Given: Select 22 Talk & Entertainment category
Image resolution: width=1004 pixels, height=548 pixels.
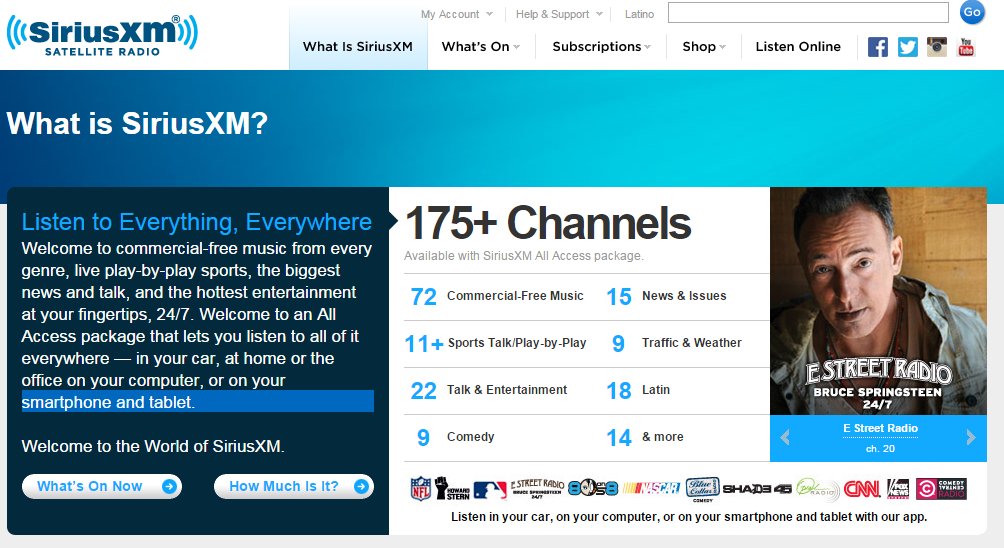Looking at the screenshot, I should click(489, 391).
